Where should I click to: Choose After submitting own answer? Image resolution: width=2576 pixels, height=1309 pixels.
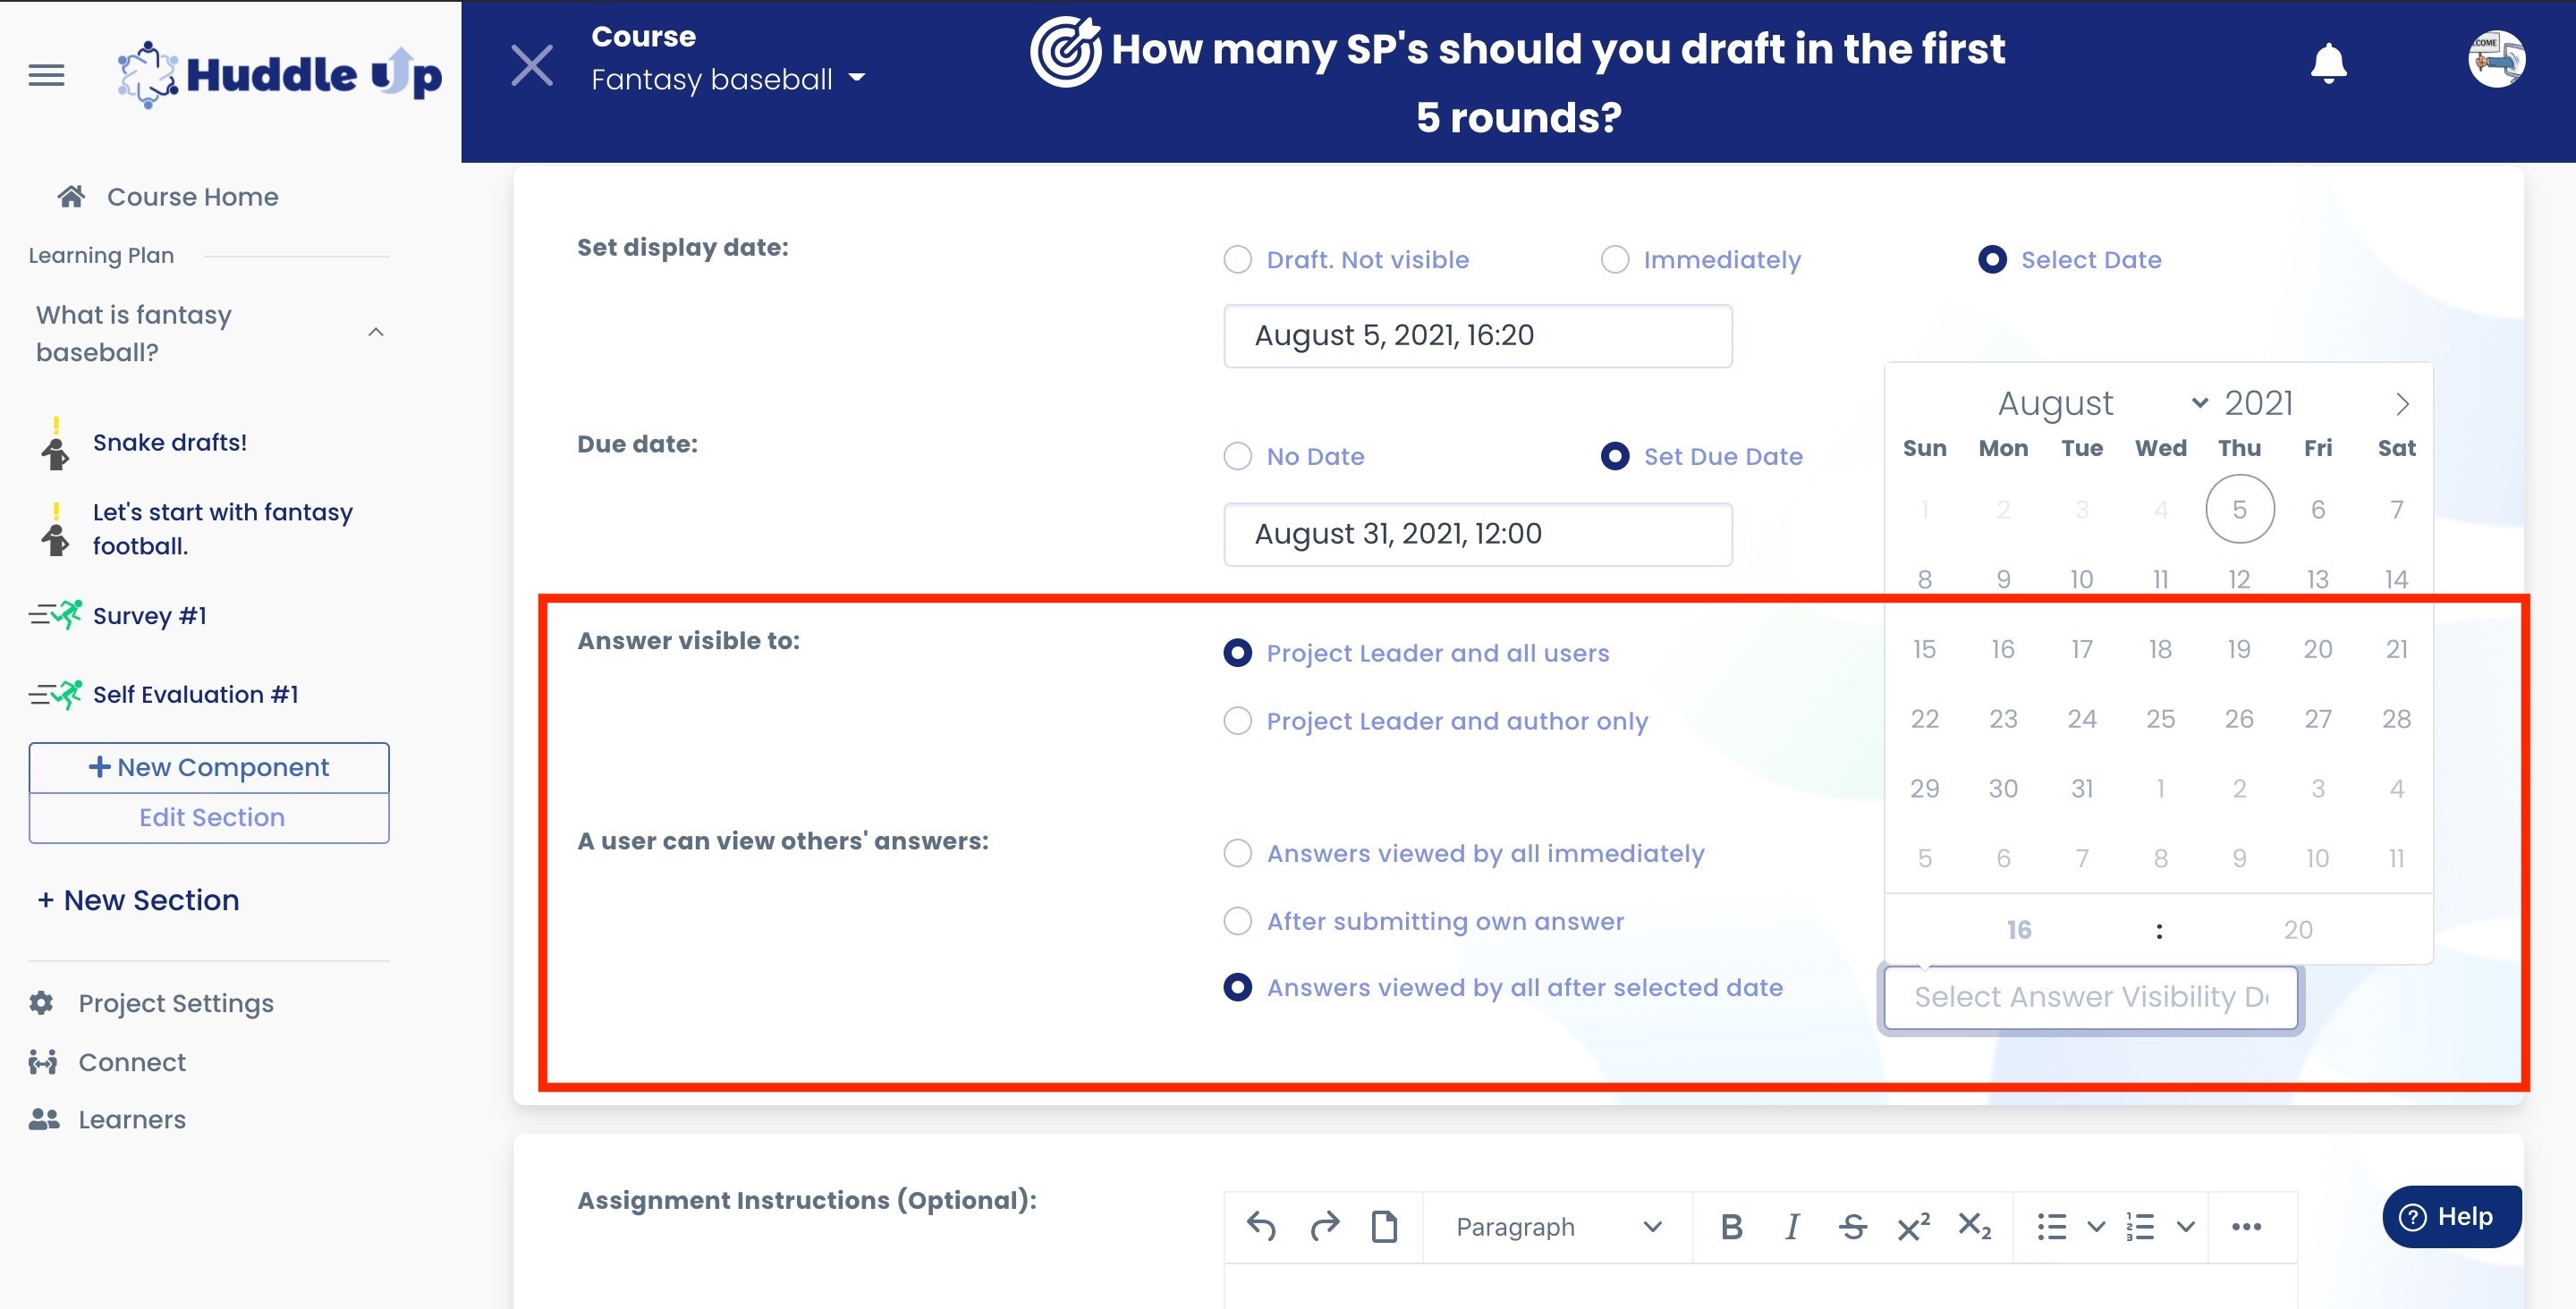tap(1237, 921)
